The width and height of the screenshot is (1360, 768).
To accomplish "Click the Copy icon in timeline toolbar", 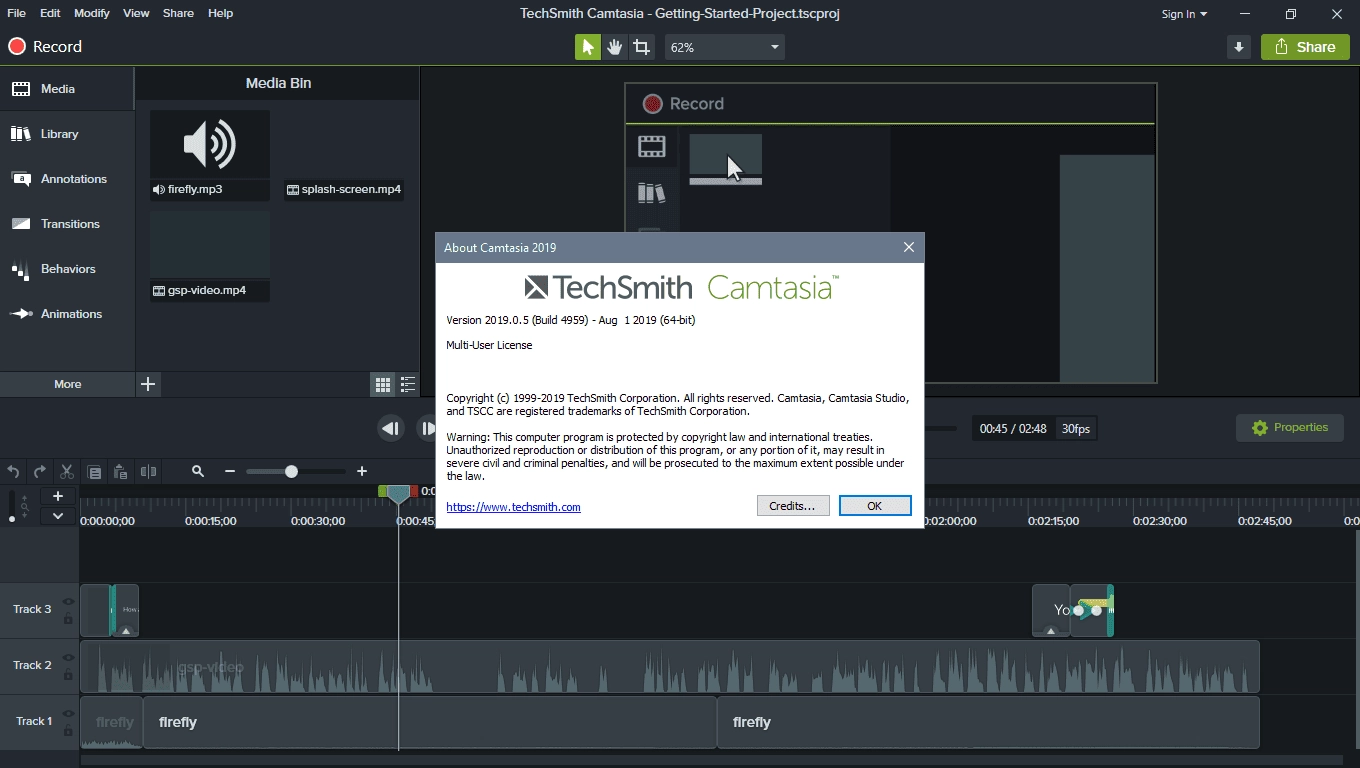I will 94,471.
